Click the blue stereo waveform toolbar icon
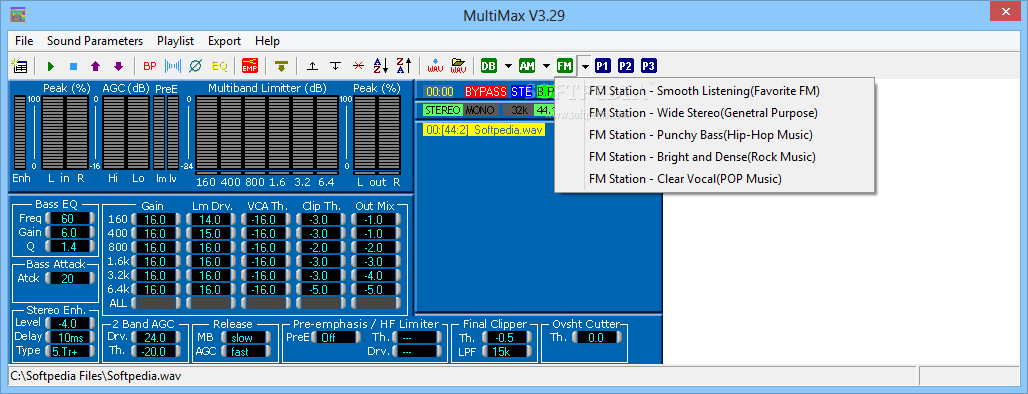The image size is (1028, 394). (172, 66)
